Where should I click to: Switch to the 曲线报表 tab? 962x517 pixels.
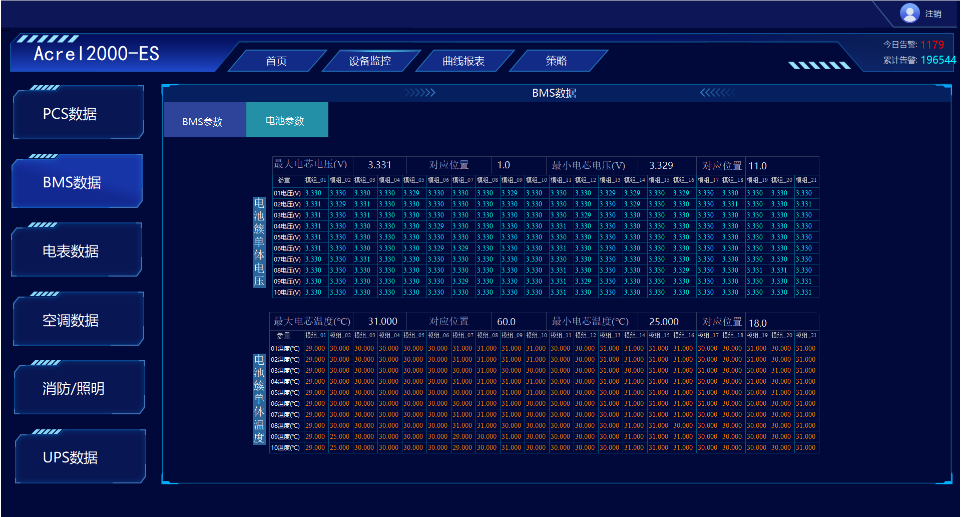coord(464,61)
